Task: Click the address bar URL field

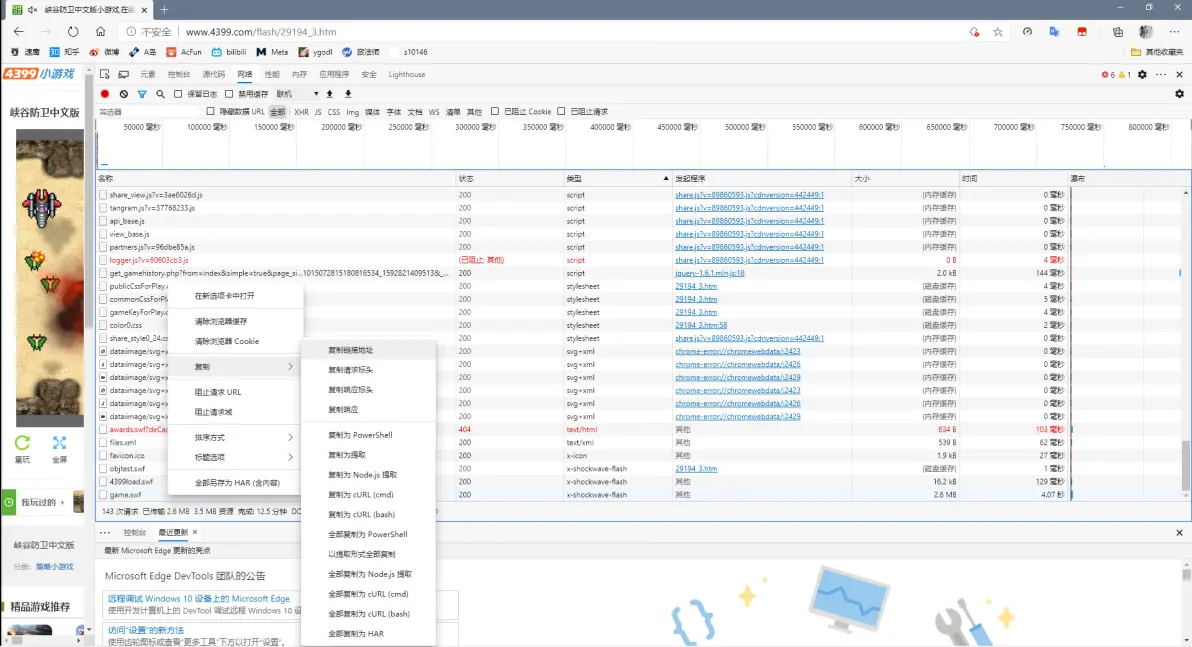Action: click(261, 32)
